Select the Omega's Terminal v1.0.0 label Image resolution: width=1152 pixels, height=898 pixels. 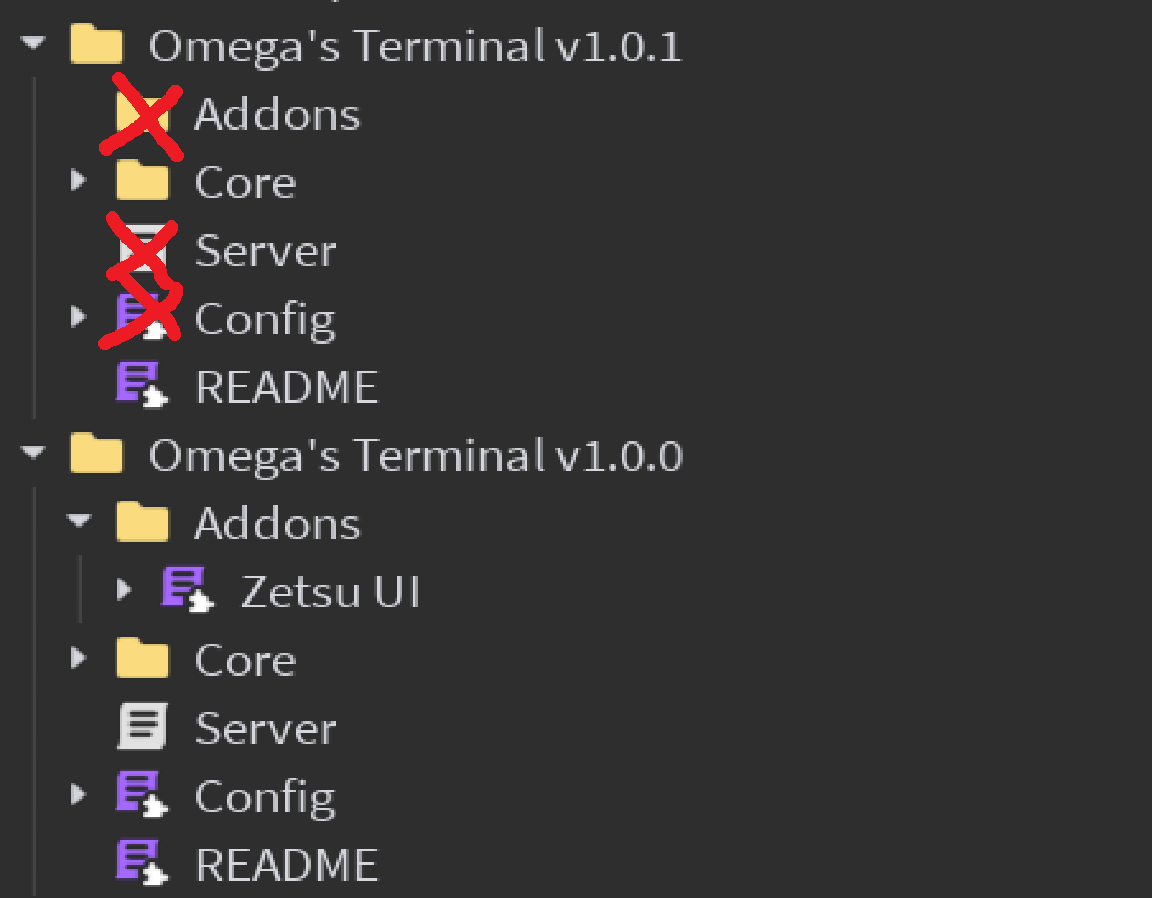415,455
